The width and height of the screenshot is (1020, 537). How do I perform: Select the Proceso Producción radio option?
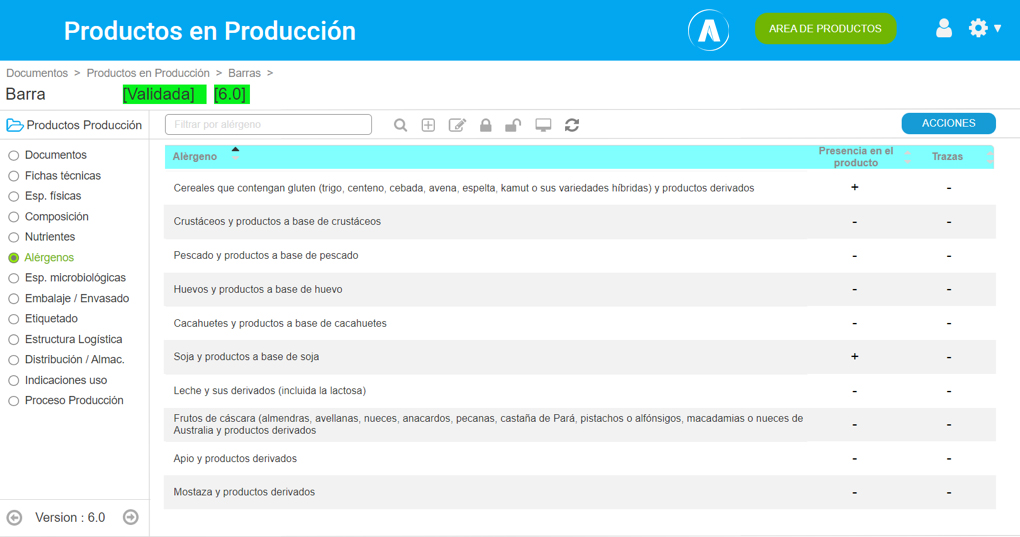(x=14, y=401)
